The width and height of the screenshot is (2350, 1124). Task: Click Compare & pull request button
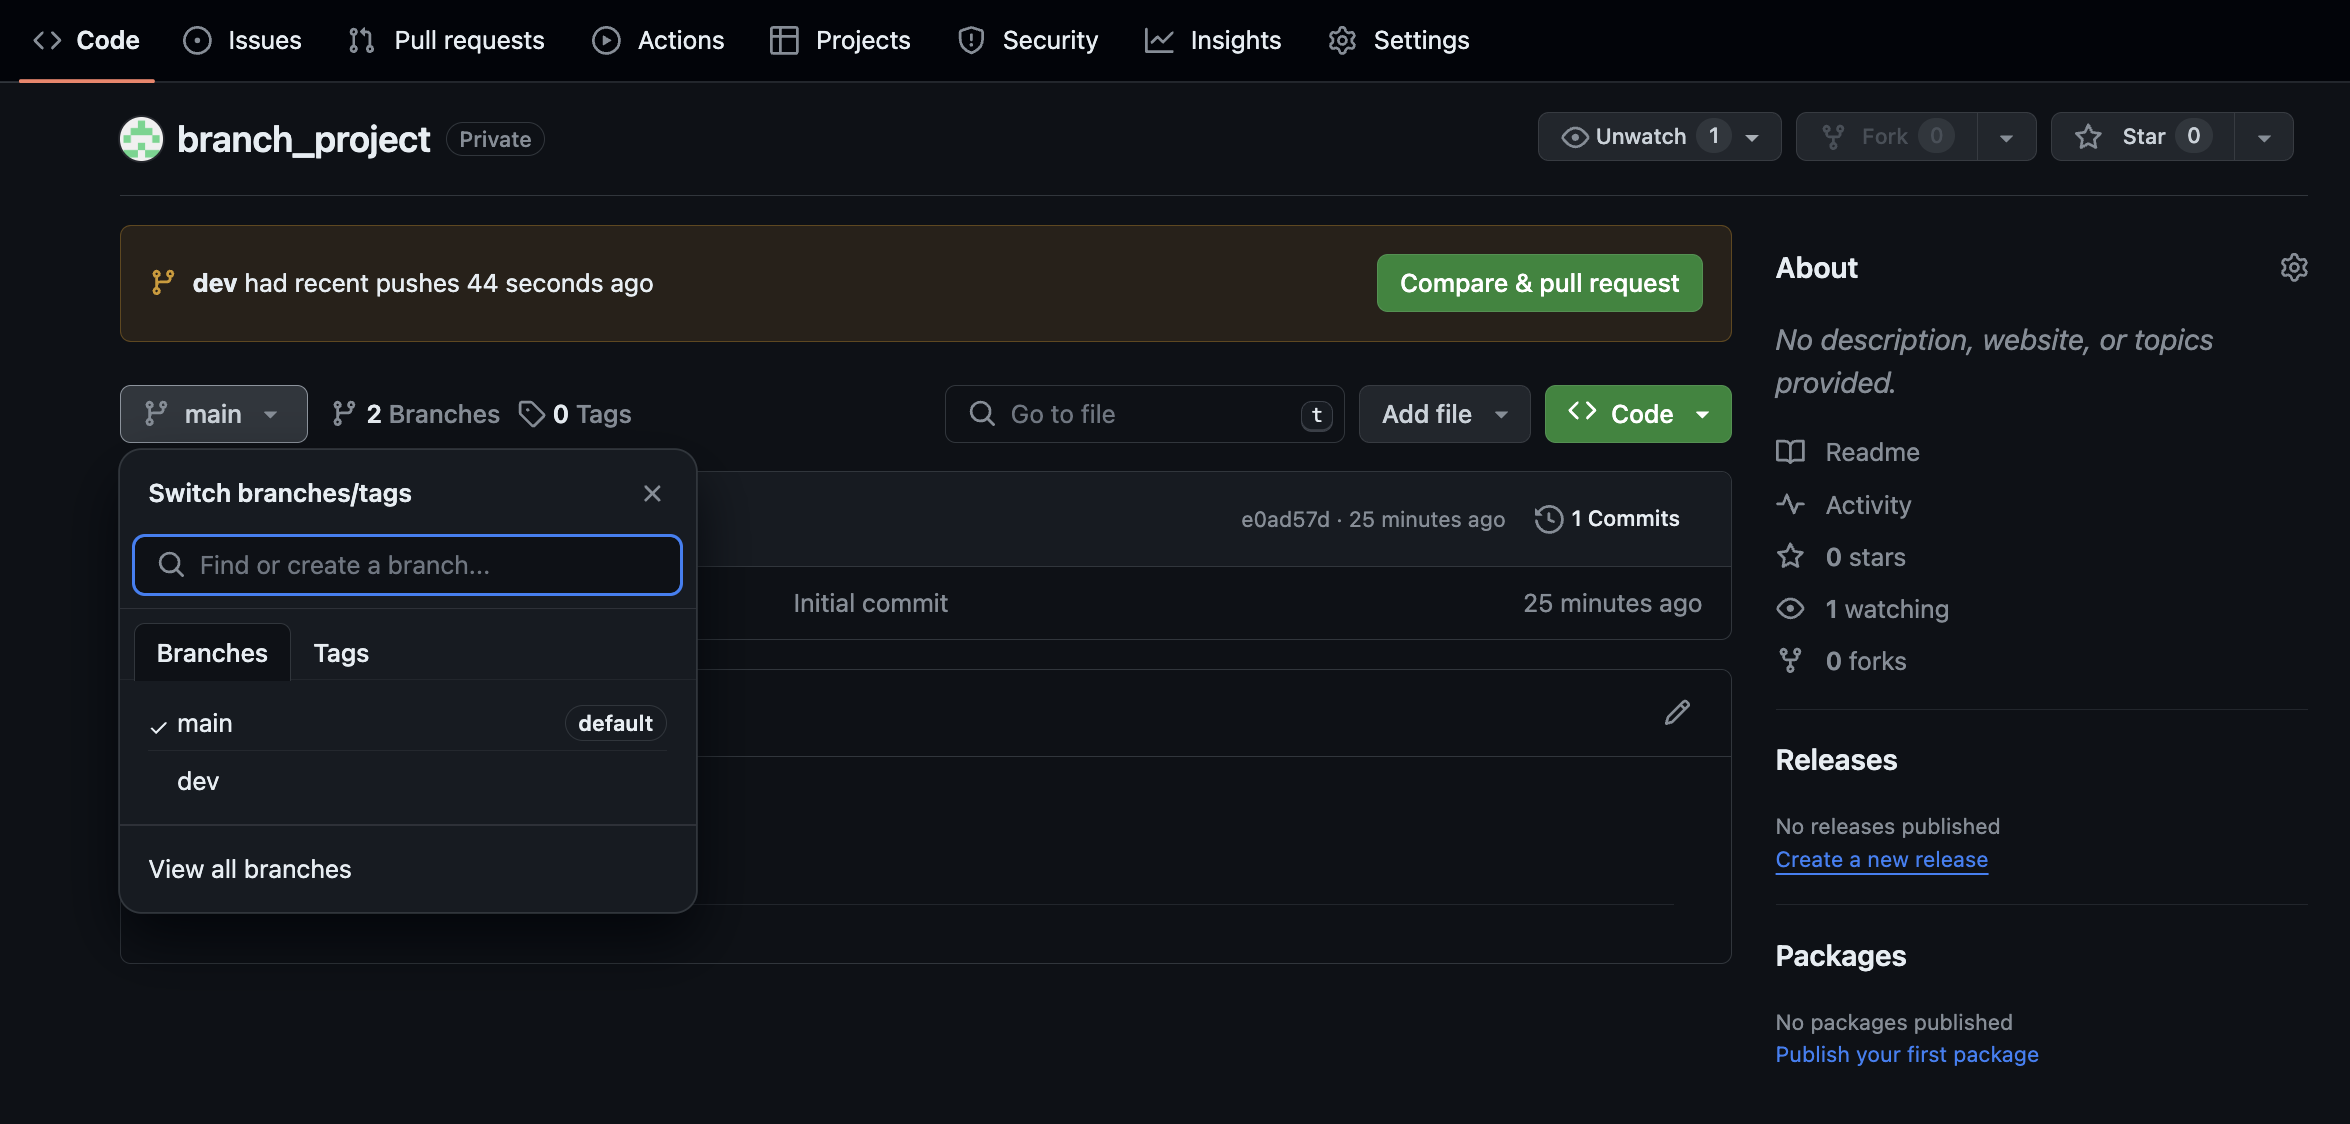point(1539,283)
